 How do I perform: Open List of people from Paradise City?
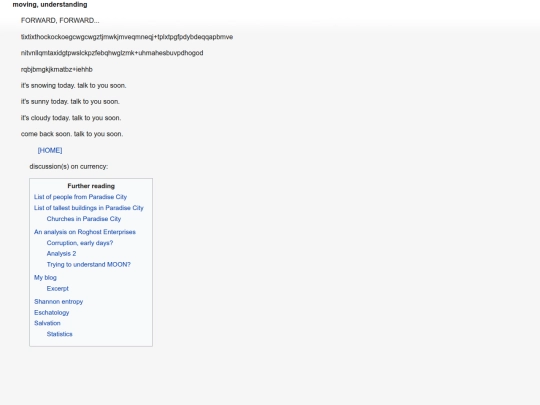pyautogui.click(x=80, y=197)
